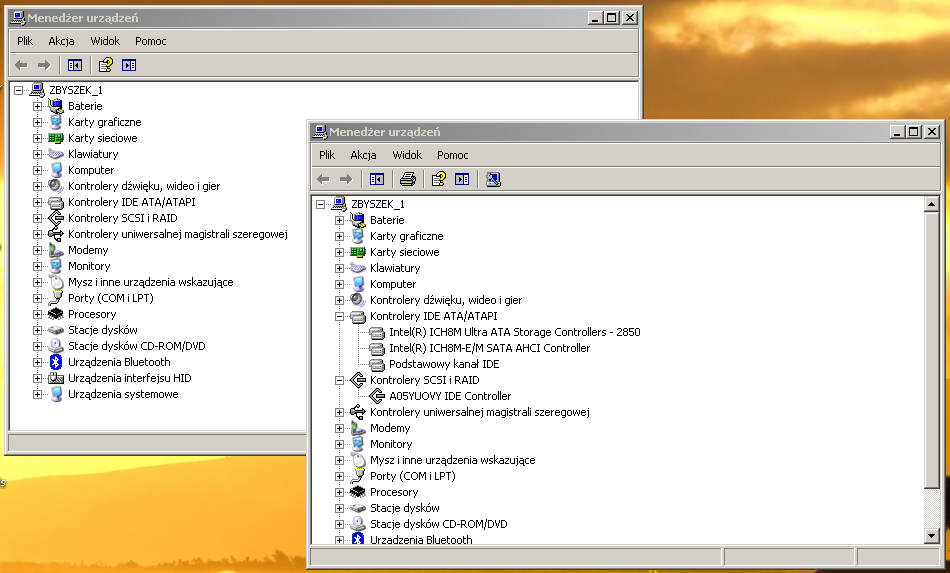Click the Karty sieciowe icon in background window
Image resolution: width=950 pixels, height=573 pixels.
[56, 138]
